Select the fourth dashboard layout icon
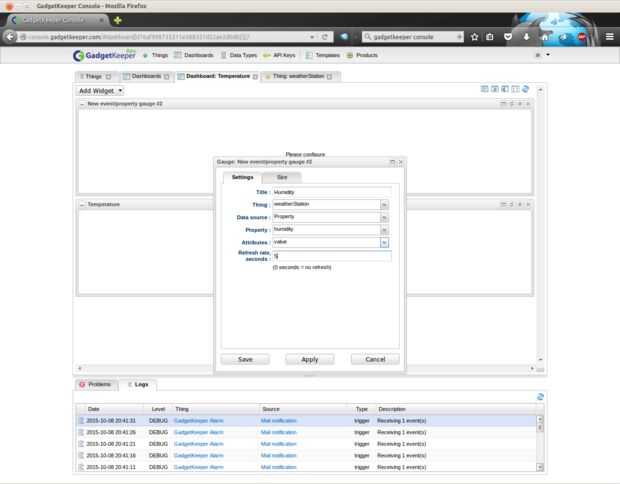 [x=515, y=89]
